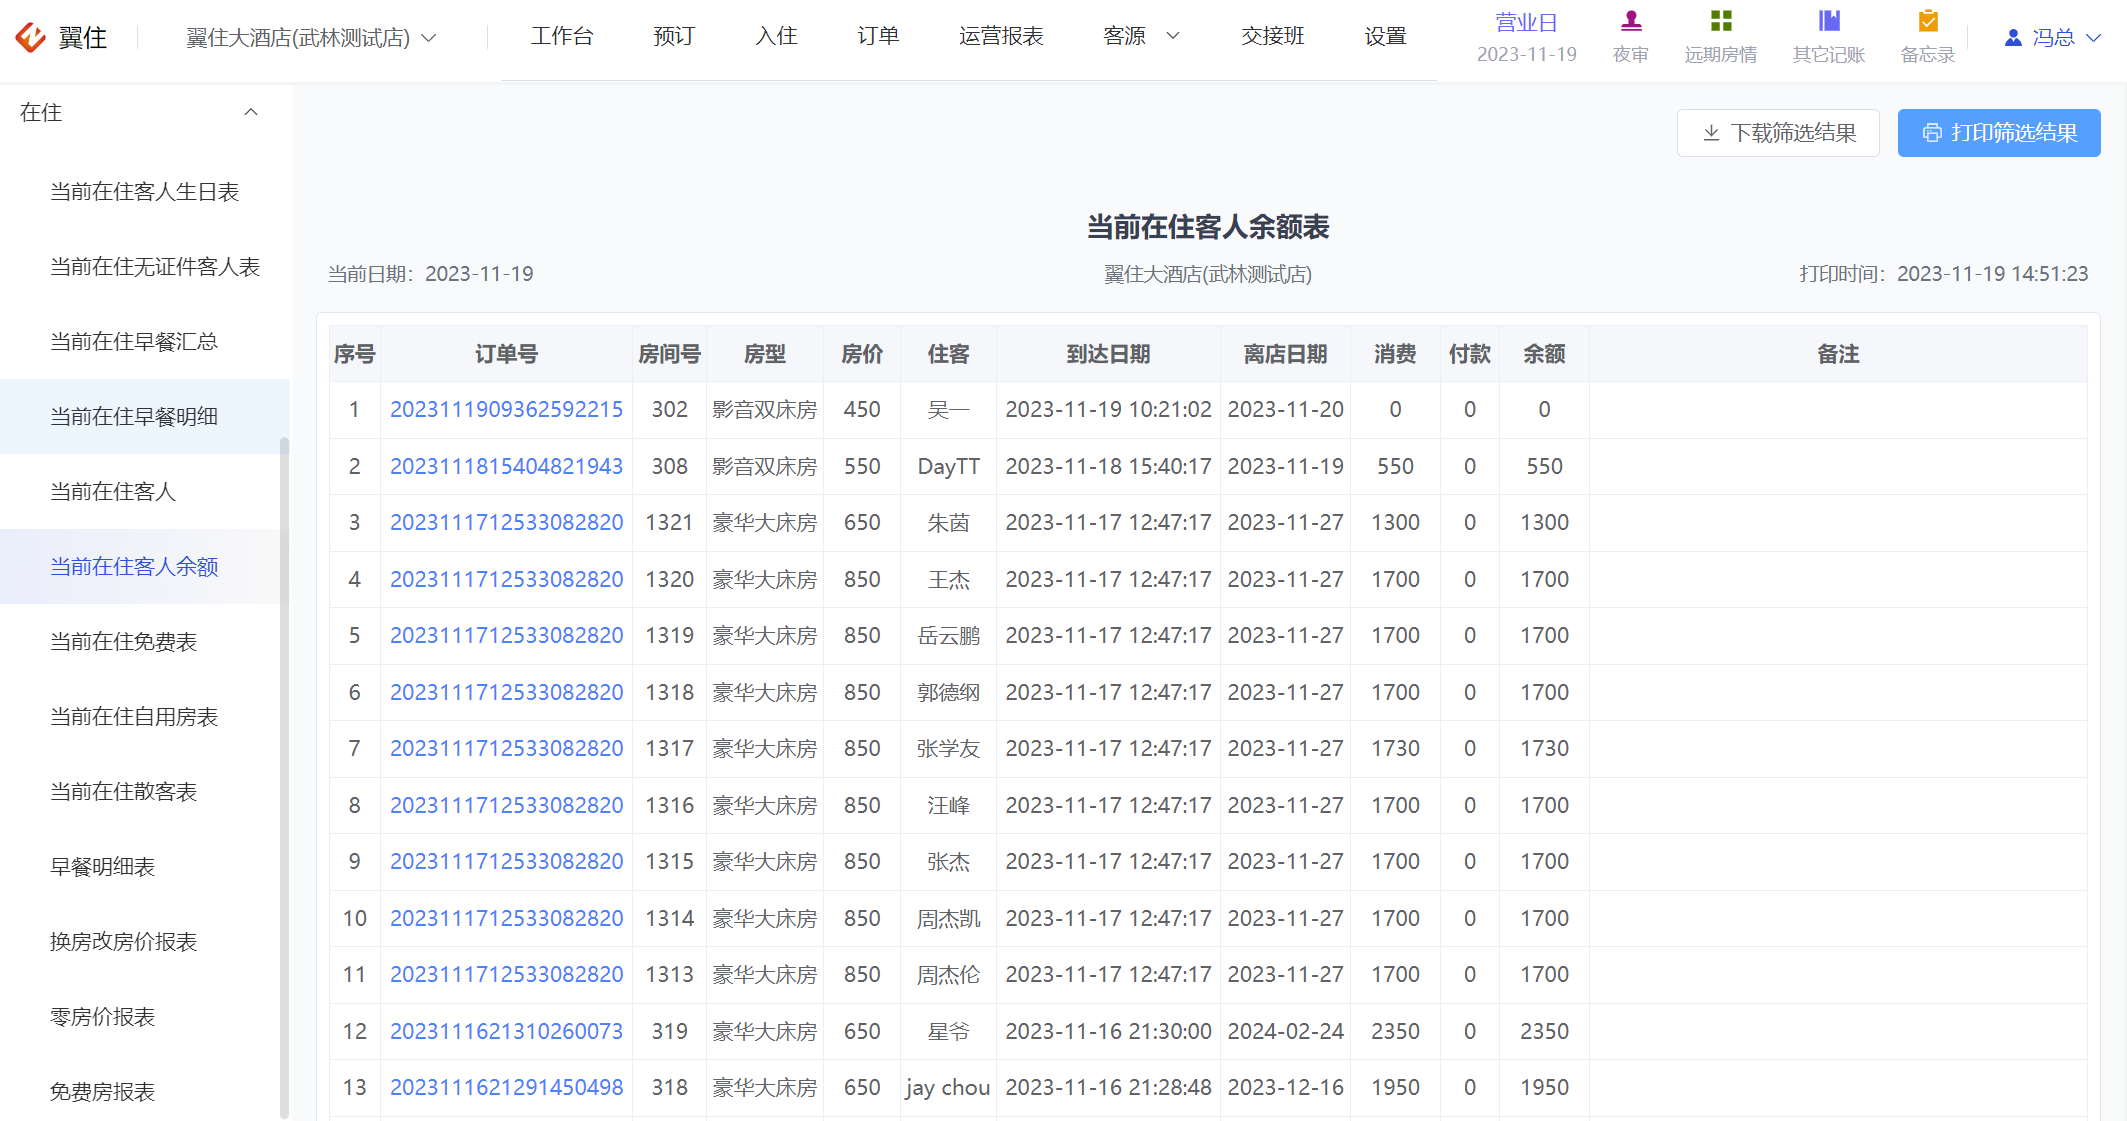Open the 设置 menu

(1386, 36)
